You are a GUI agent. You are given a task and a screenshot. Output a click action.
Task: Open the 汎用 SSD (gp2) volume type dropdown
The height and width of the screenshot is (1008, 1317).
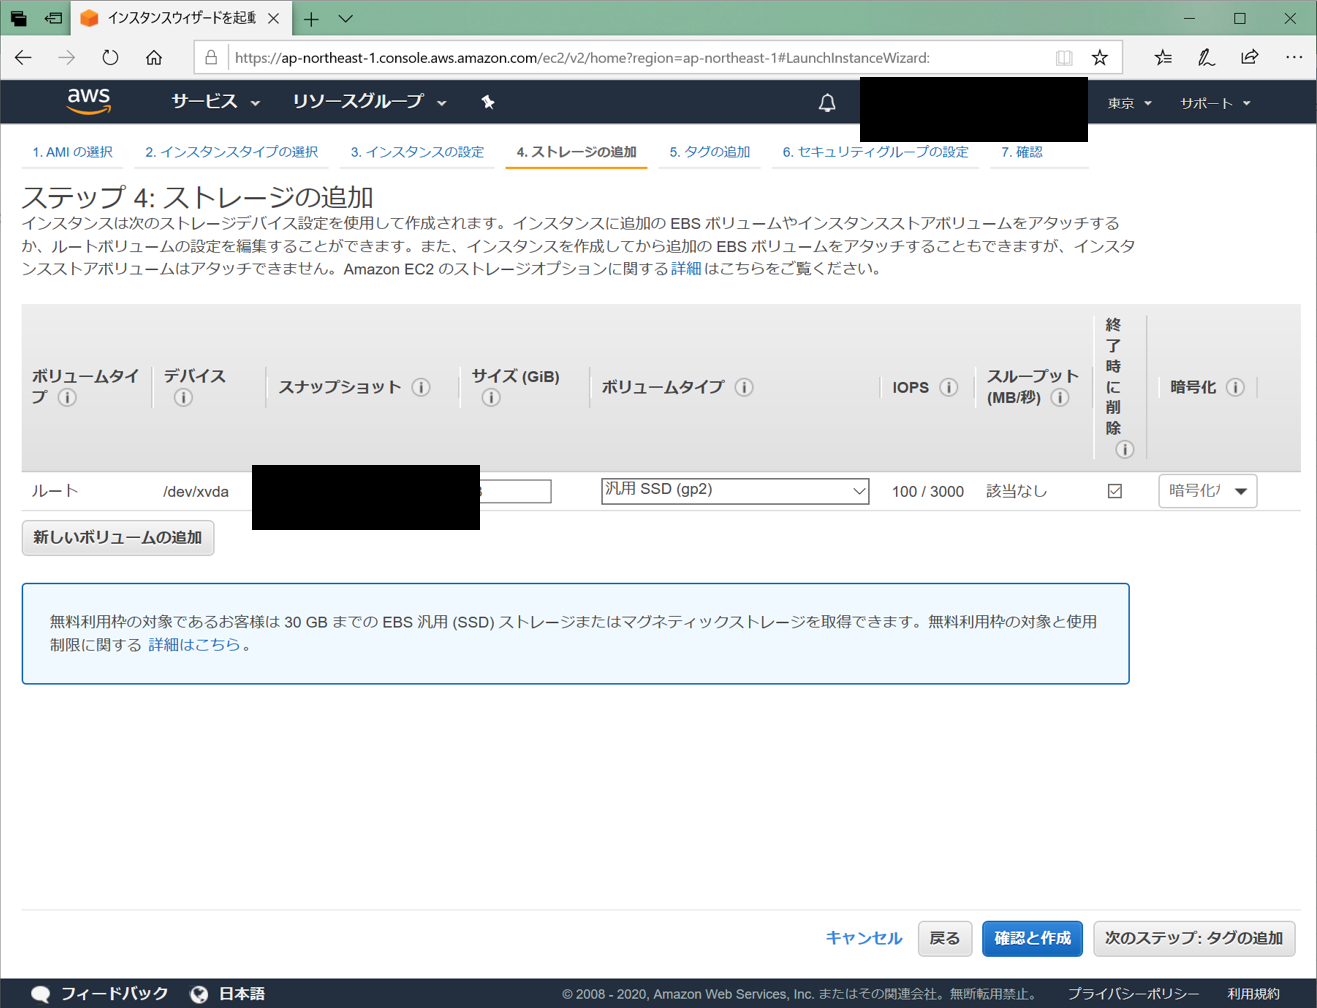(735, 490)
